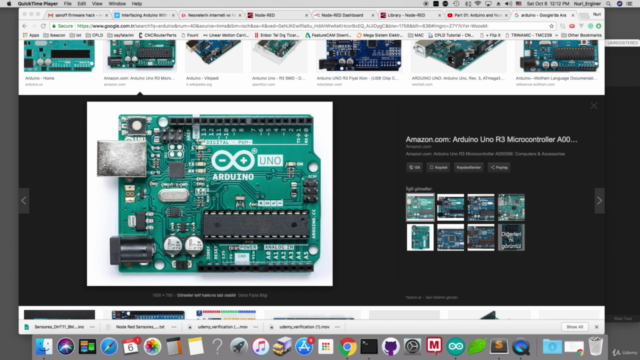The image size is (640, 360).
Task: Open Photos from the Dock
Action: click(152, 347)
